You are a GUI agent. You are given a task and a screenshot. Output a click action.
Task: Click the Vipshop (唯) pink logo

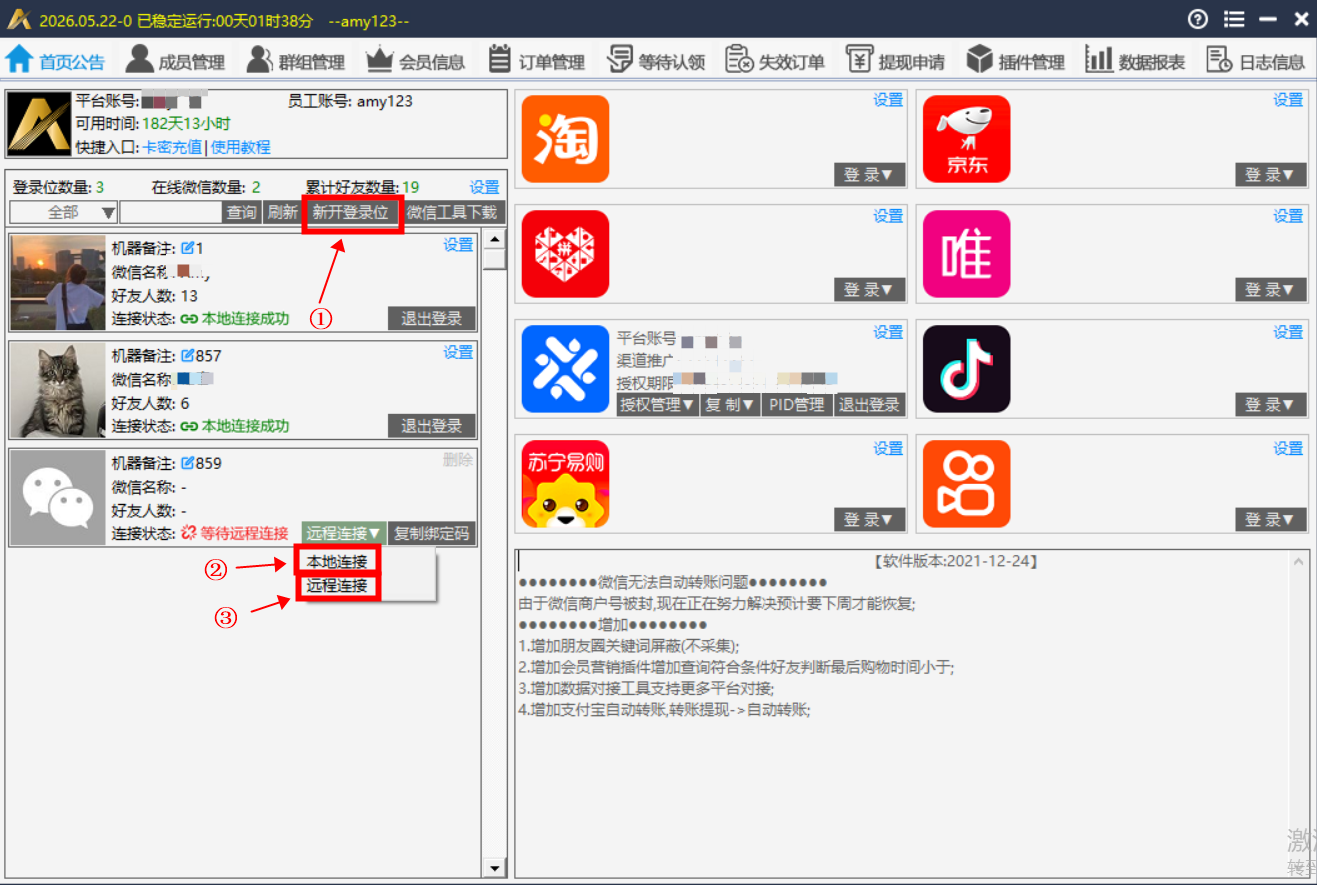(966, 254)
